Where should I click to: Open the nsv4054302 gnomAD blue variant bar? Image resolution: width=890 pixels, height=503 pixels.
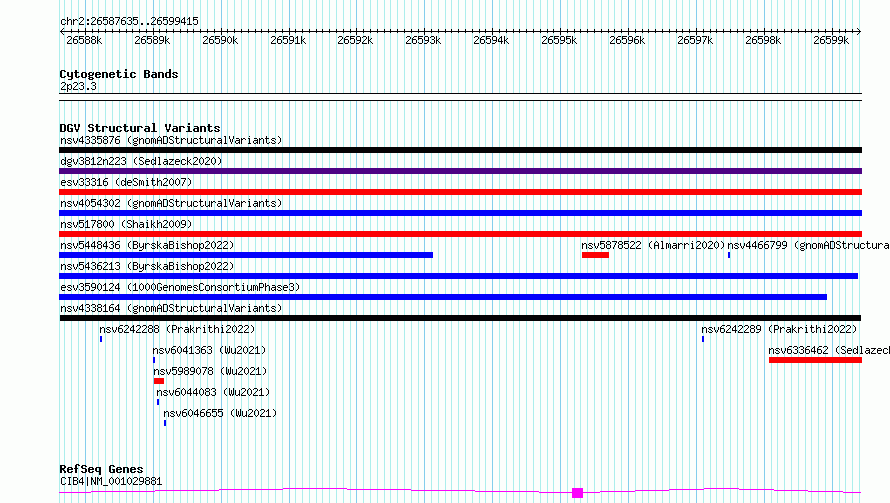[460, 213]
